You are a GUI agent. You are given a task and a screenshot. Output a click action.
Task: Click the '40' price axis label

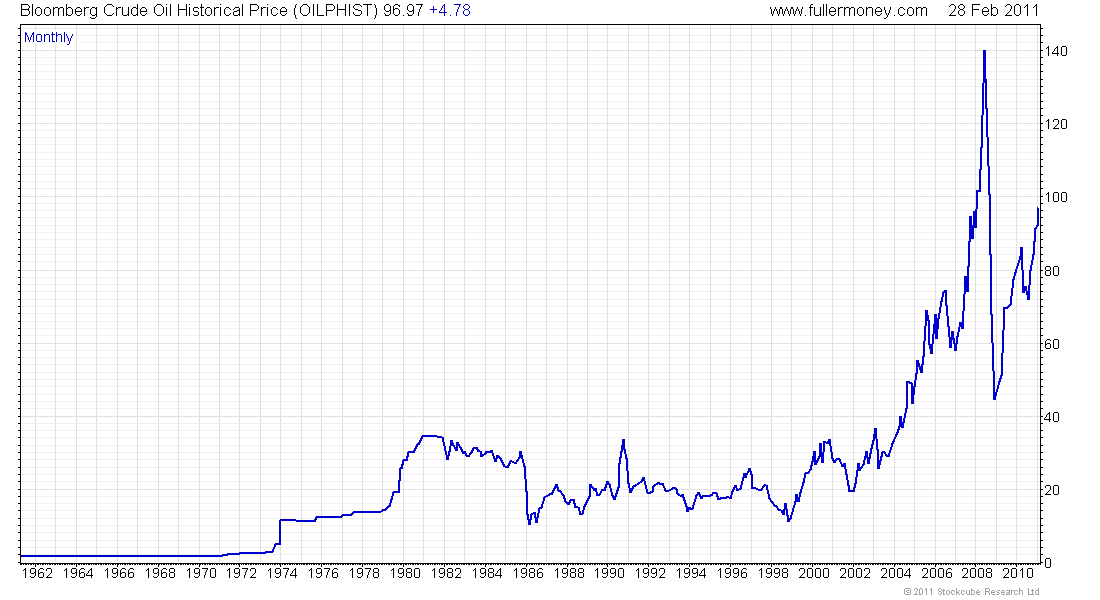(x=1052, y=417)
